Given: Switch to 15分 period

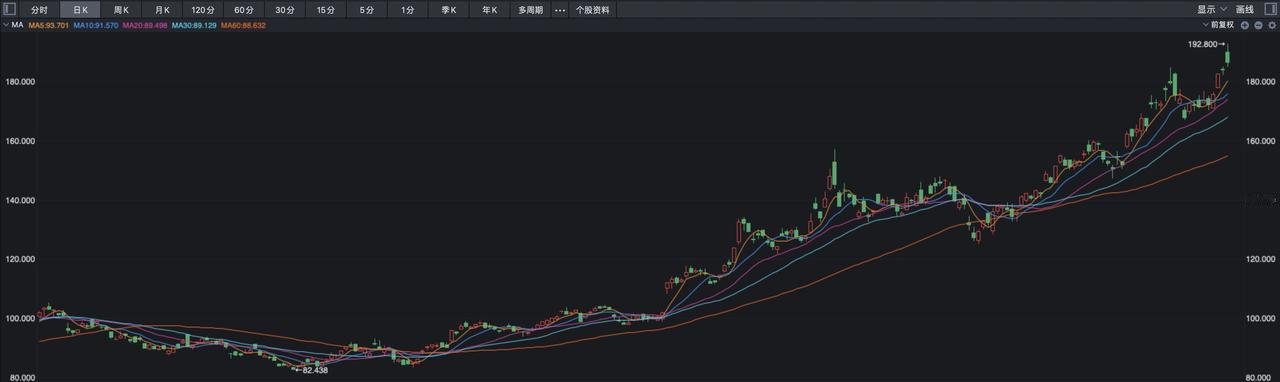Looking at the screenshot, I should 326,10.
